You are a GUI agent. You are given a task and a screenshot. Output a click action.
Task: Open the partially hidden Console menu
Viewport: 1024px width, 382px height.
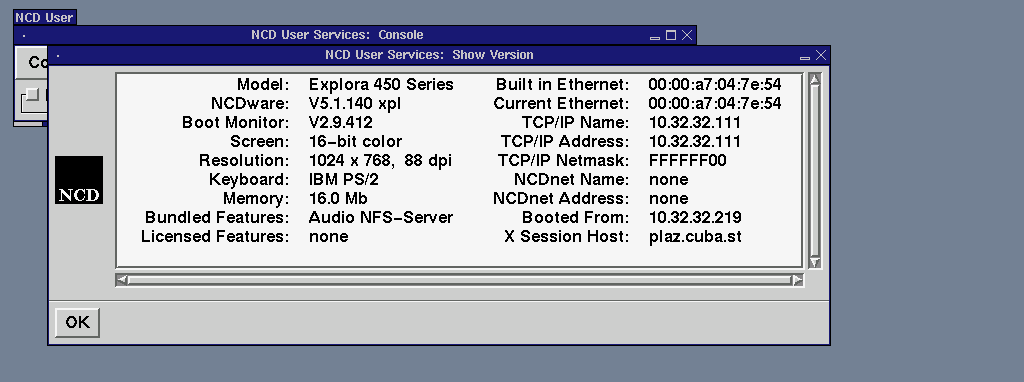(x=31, y=63)
